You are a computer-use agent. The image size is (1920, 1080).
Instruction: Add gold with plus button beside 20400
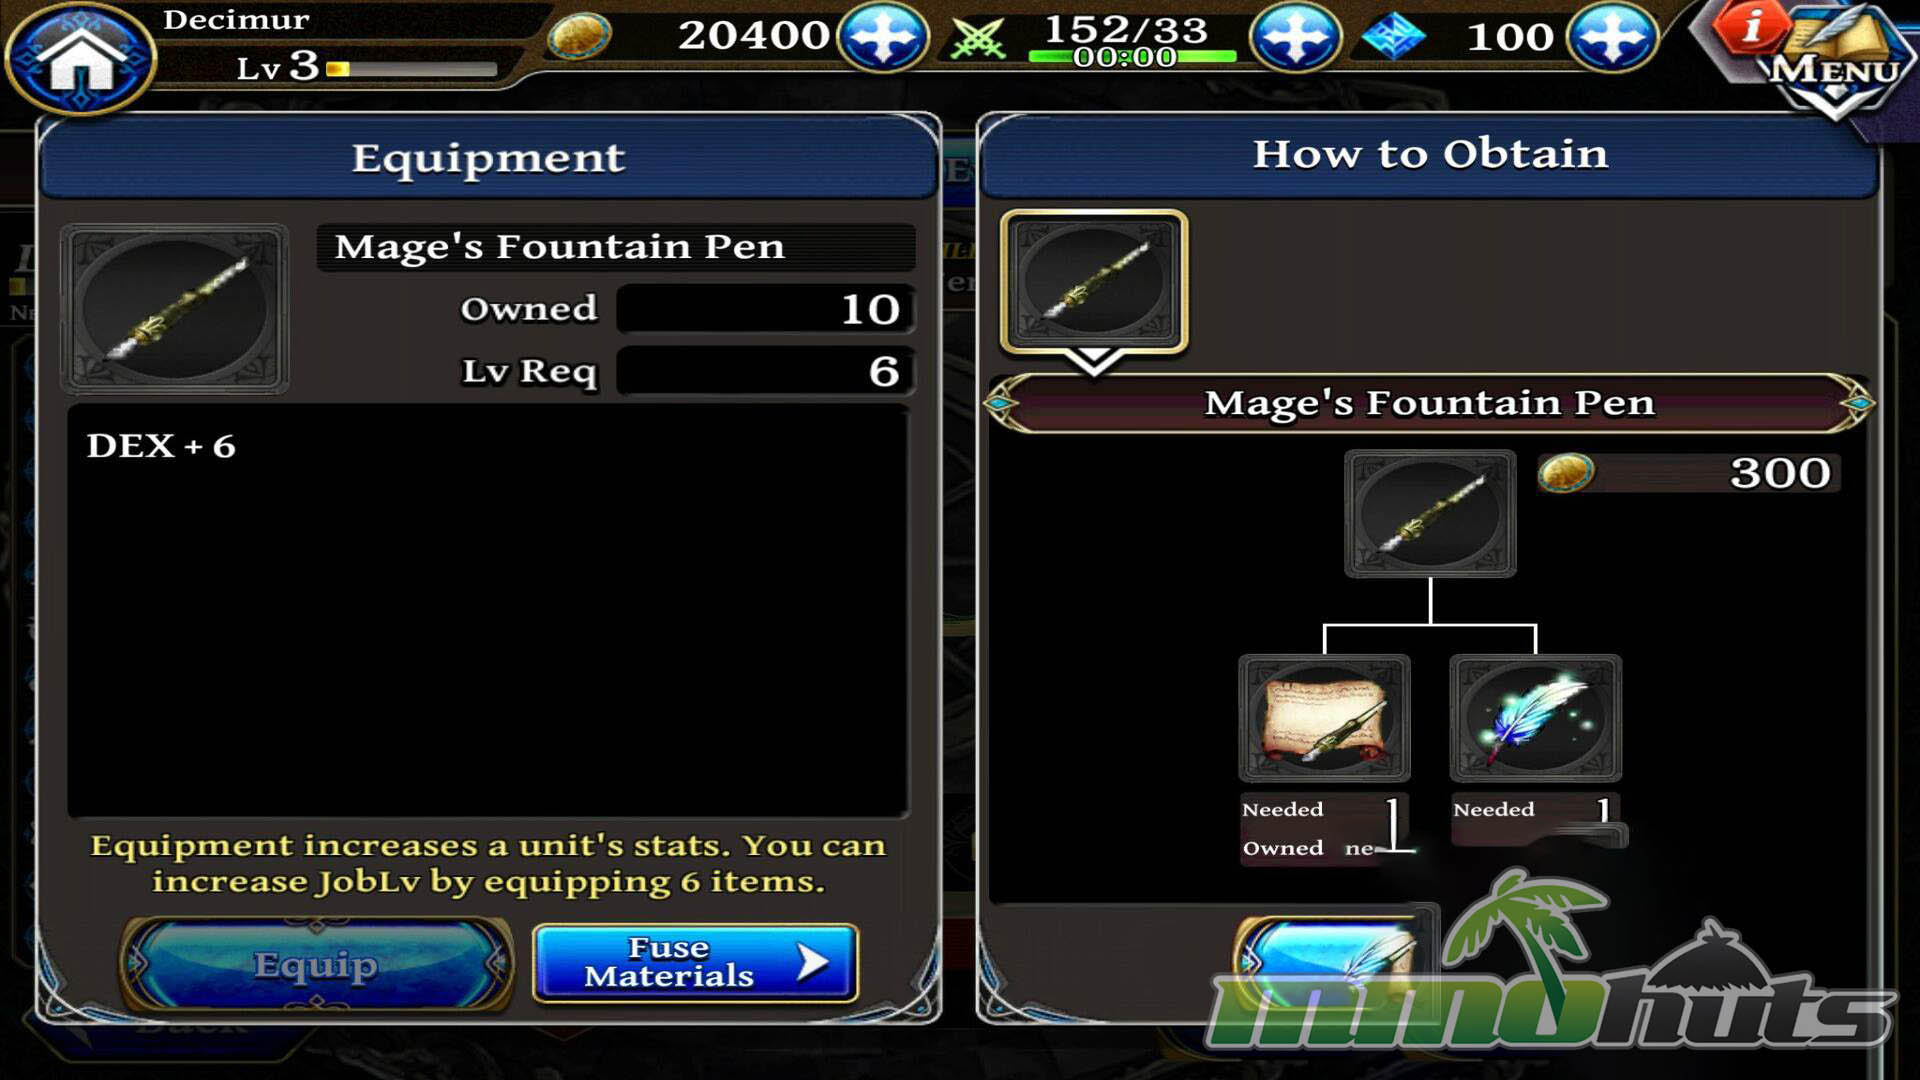click(883, 37)
